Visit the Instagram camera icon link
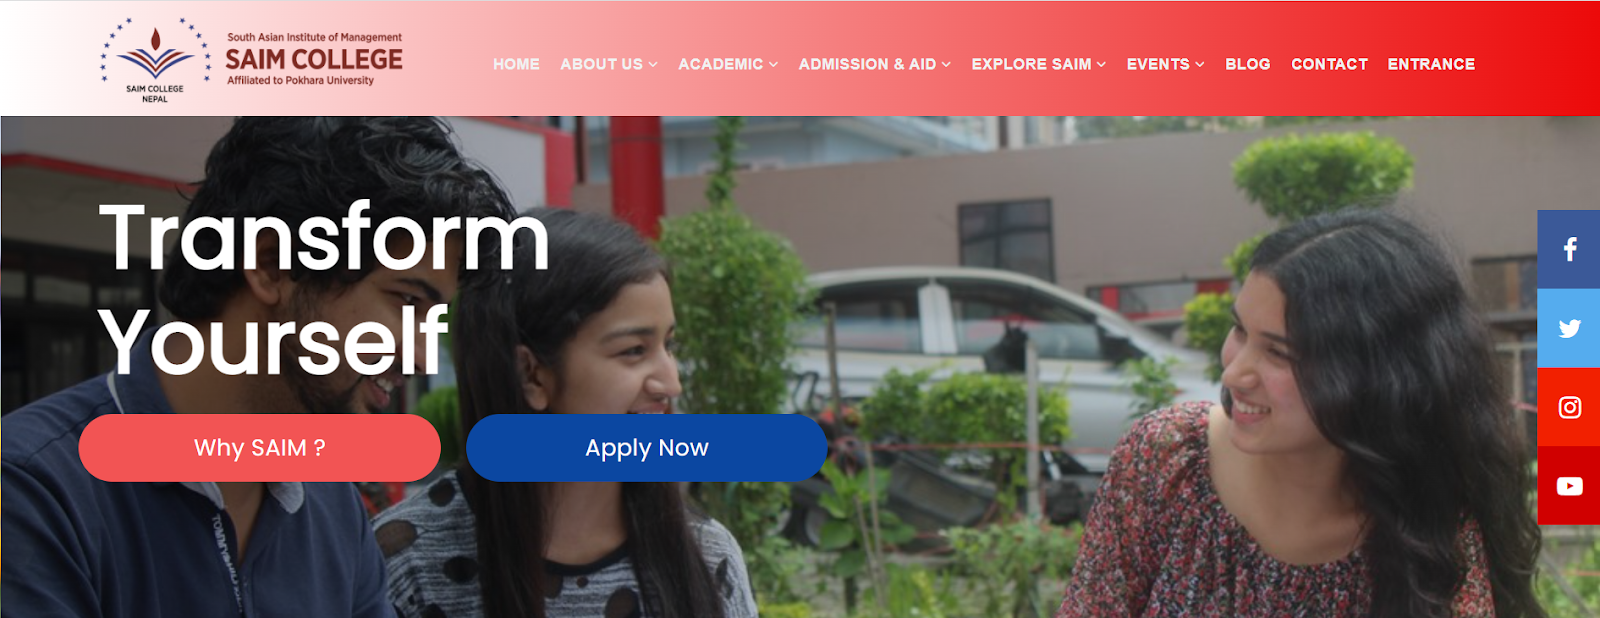1600x618 pixels. pyautogui.click(x=1569, y=407)
